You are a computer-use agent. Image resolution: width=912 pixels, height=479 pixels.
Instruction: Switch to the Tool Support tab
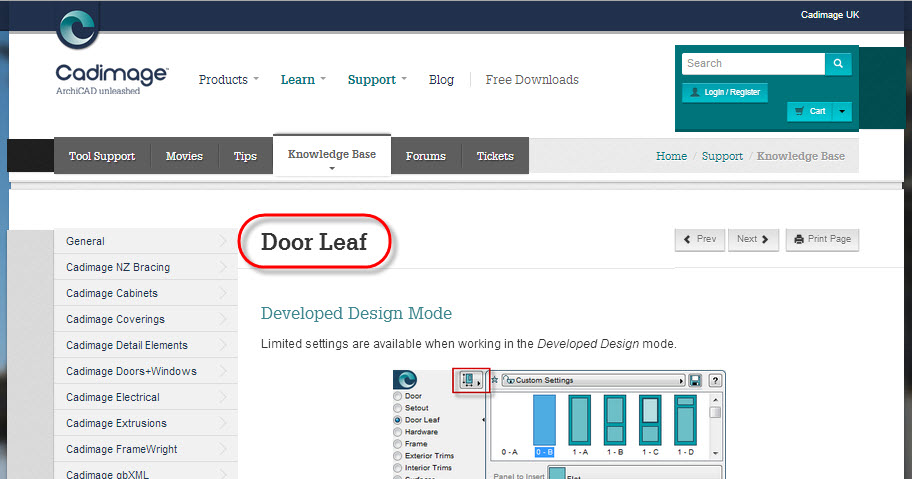click(x=102, y=156)
